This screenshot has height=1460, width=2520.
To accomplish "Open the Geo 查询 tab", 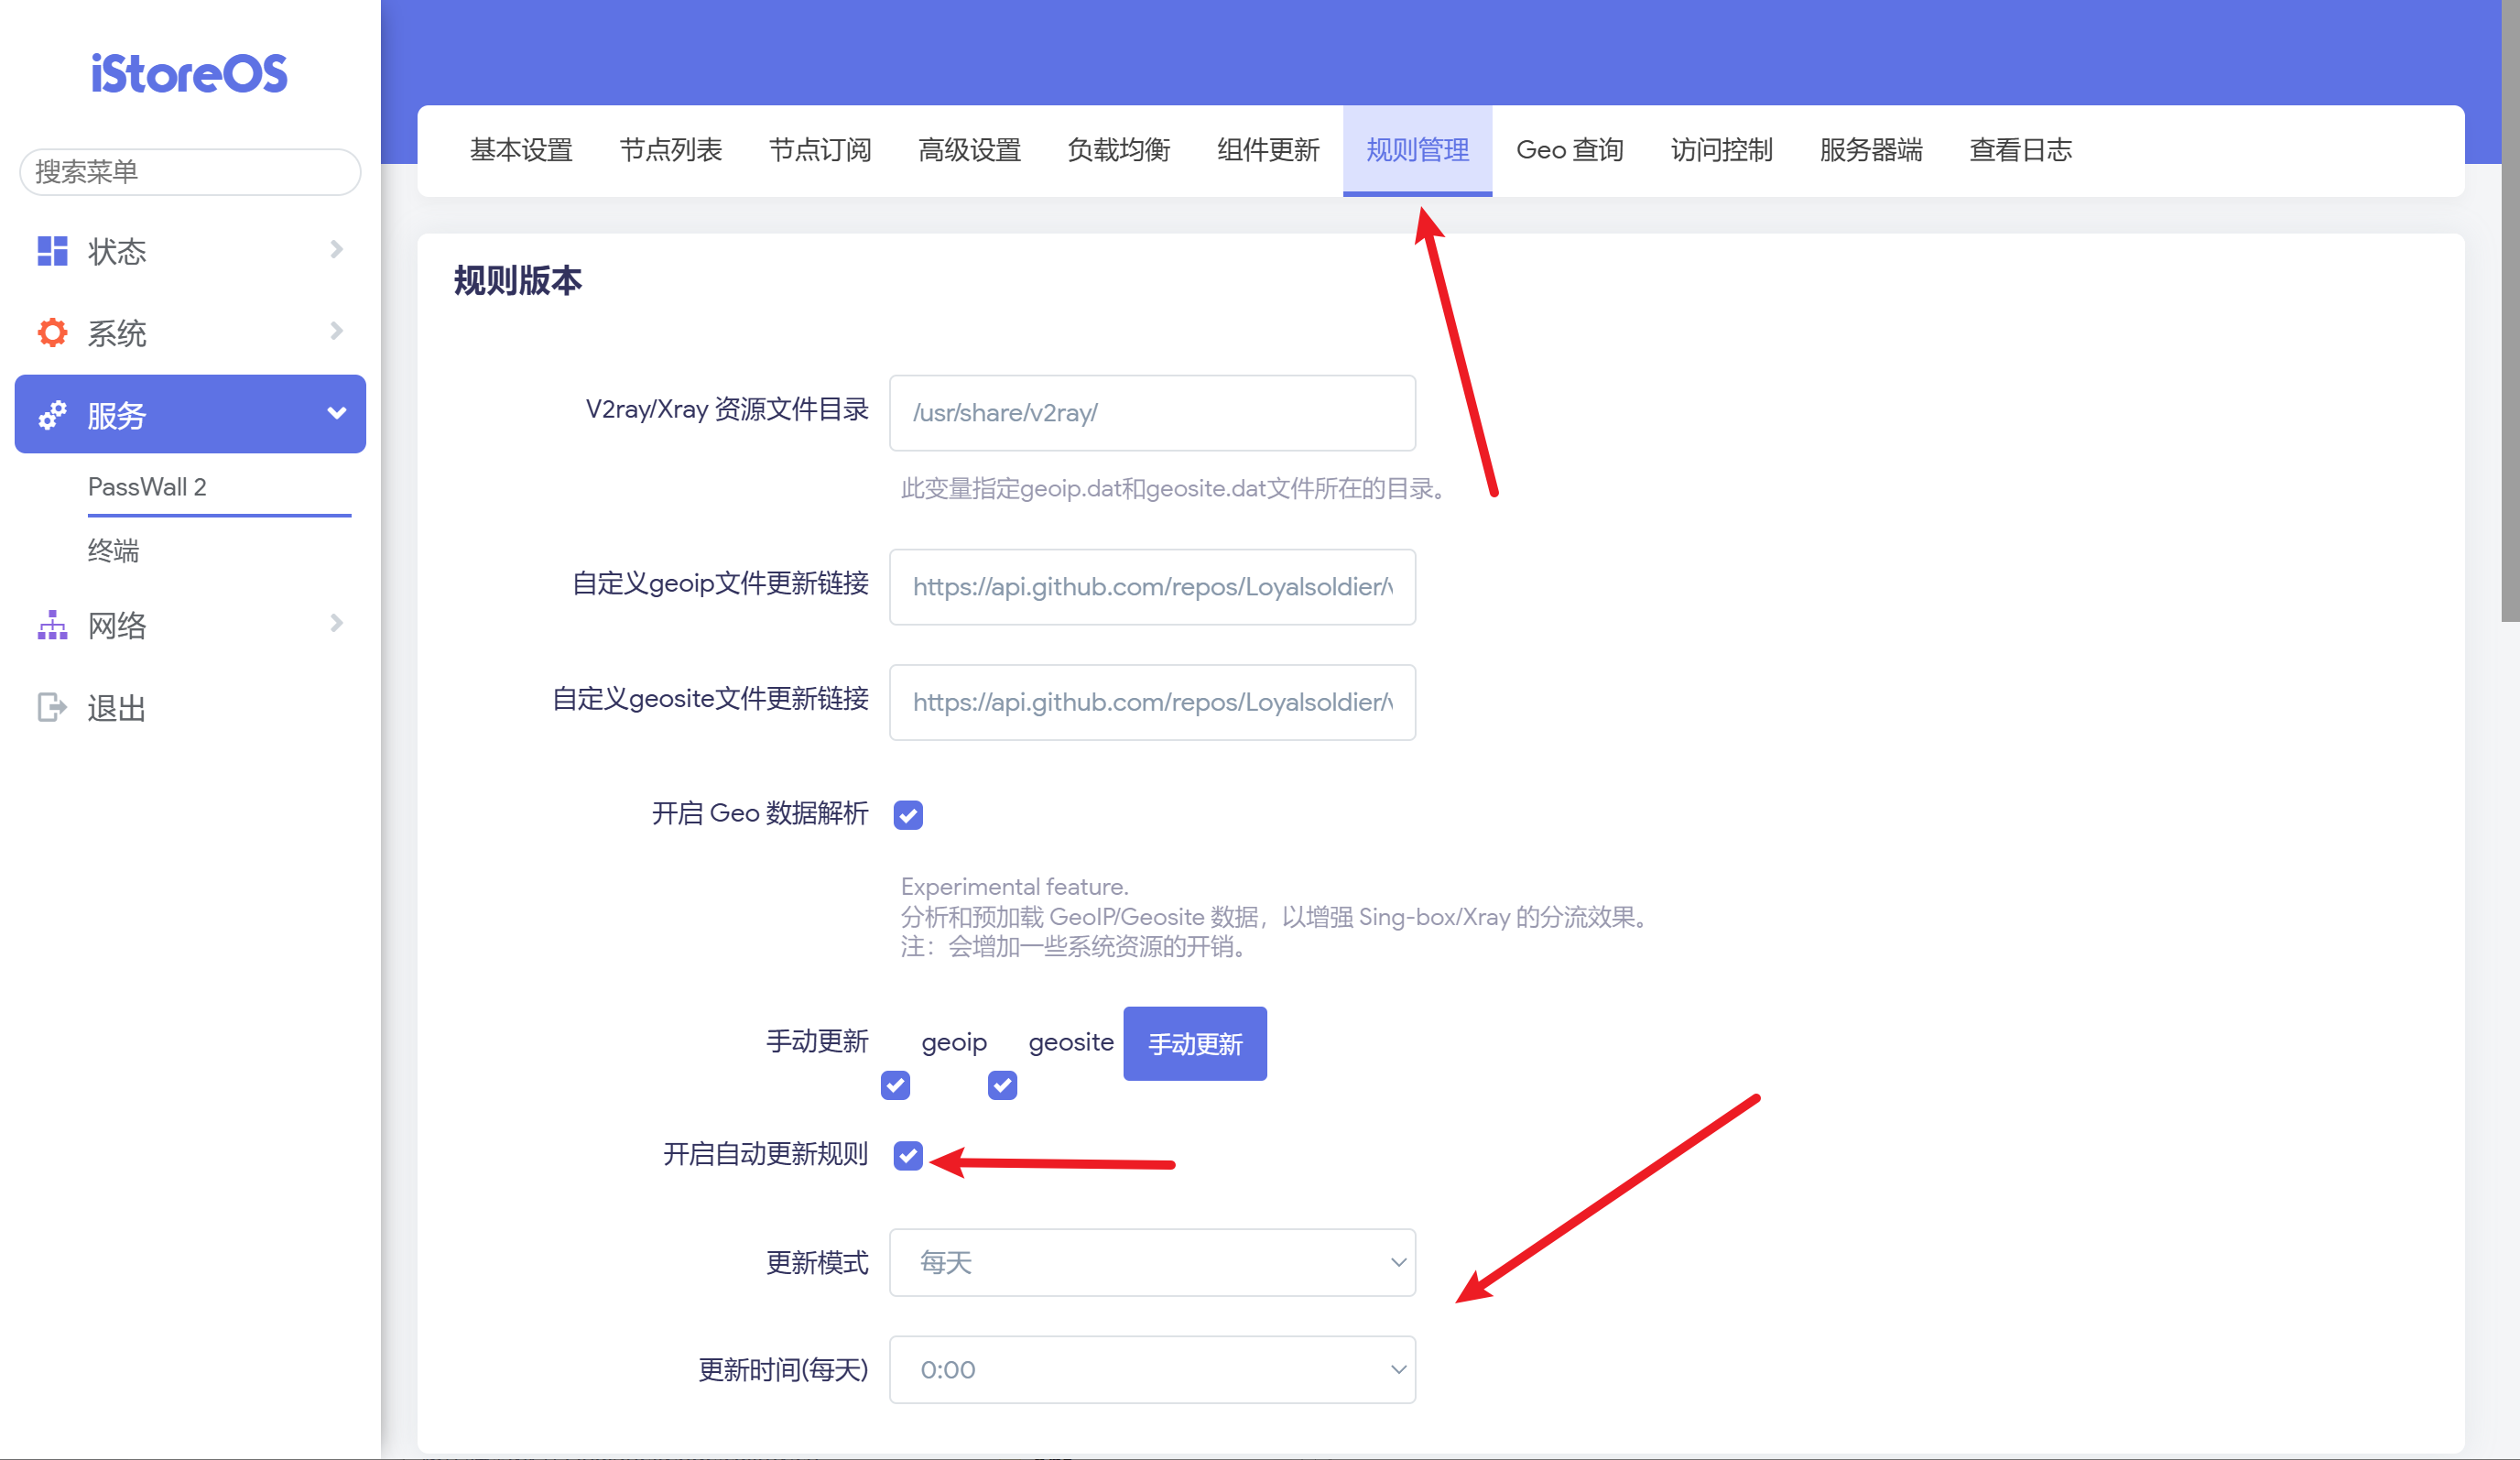I will [x=1569, y=150].
